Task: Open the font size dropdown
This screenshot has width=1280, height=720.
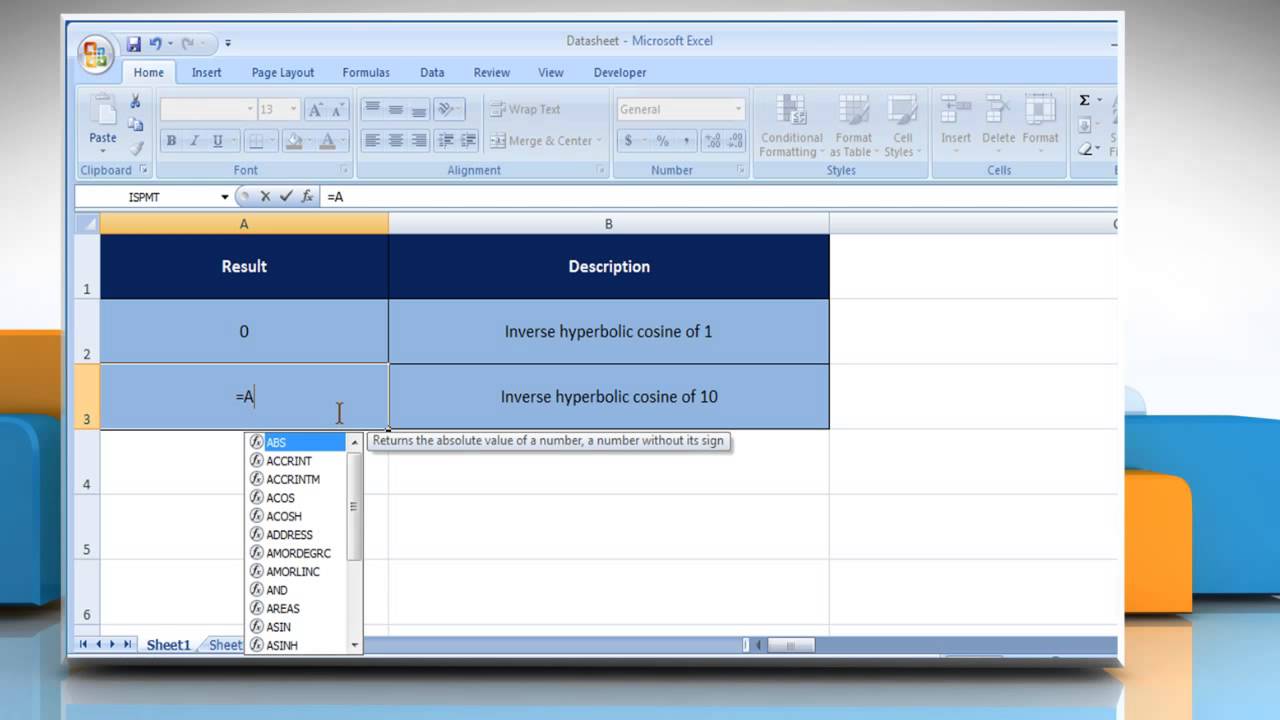Action: point(293,109)
